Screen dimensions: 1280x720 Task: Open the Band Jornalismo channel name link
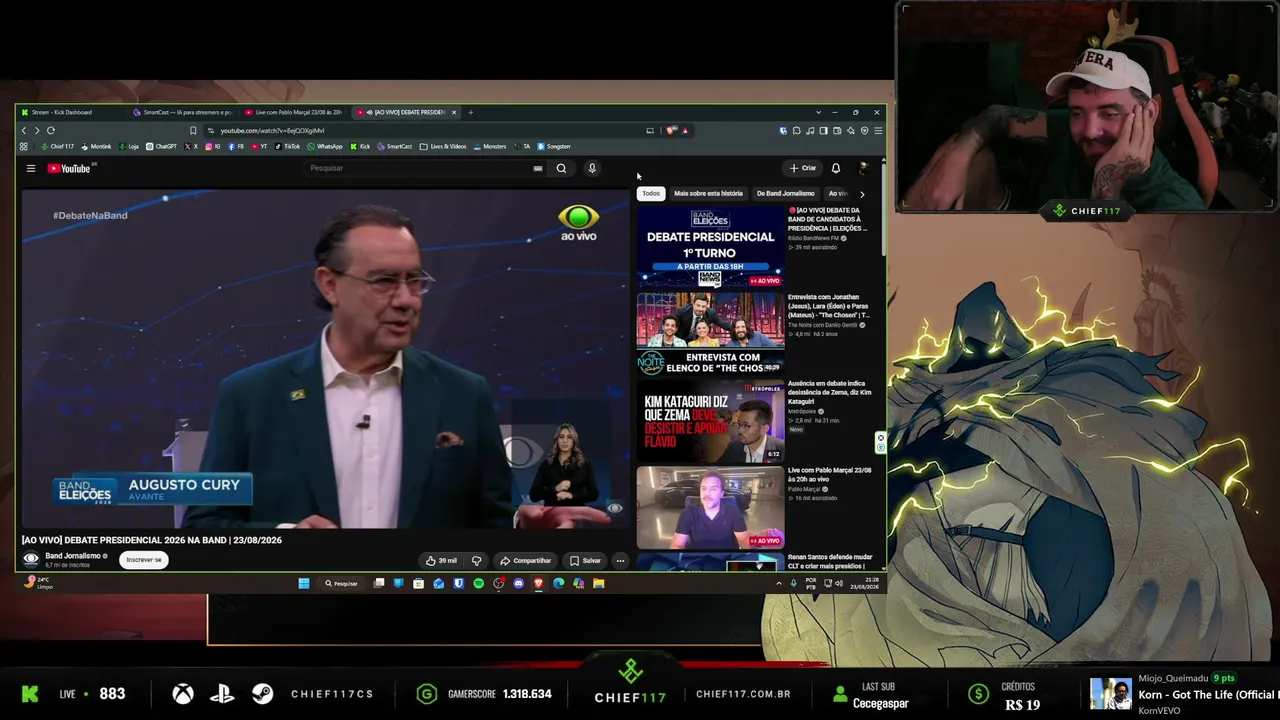pyautogui.click(x=73, y=556)
